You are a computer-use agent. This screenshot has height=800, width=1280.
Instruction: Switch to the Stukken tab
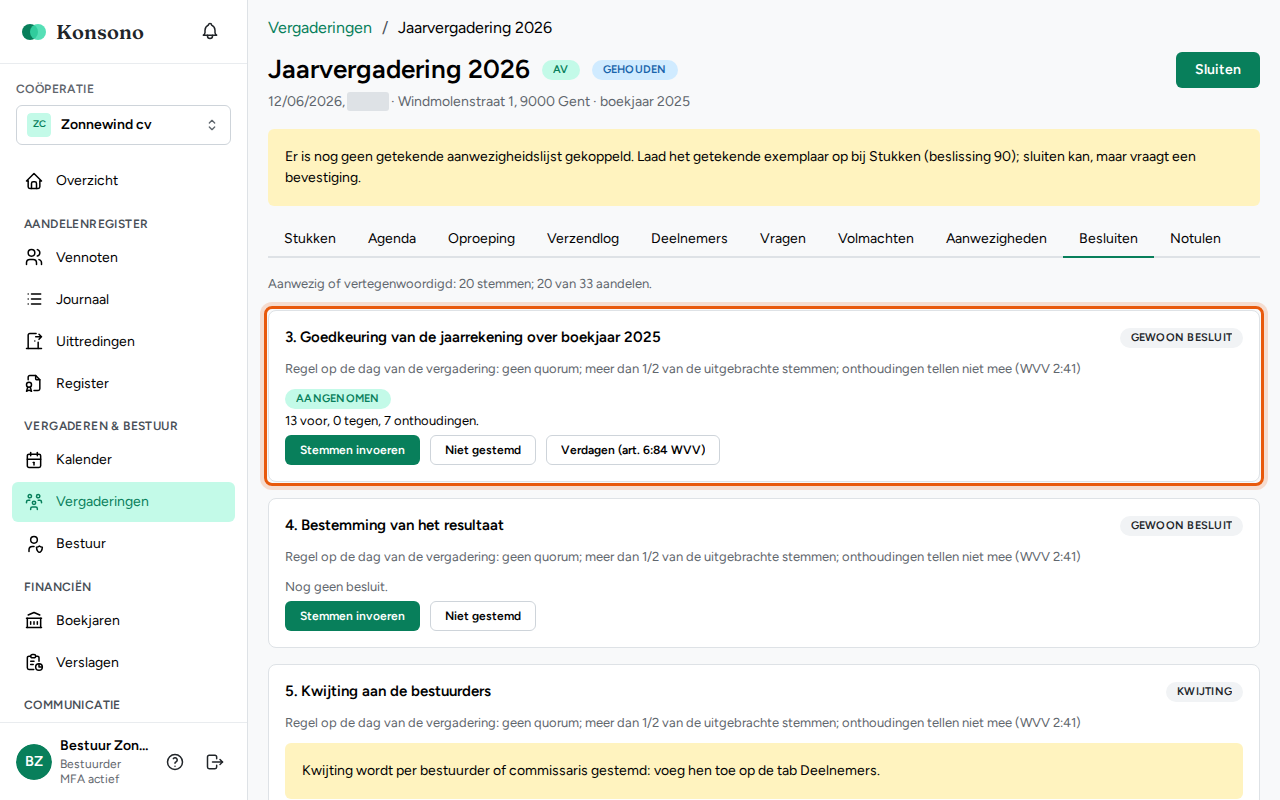pos(310,239)
